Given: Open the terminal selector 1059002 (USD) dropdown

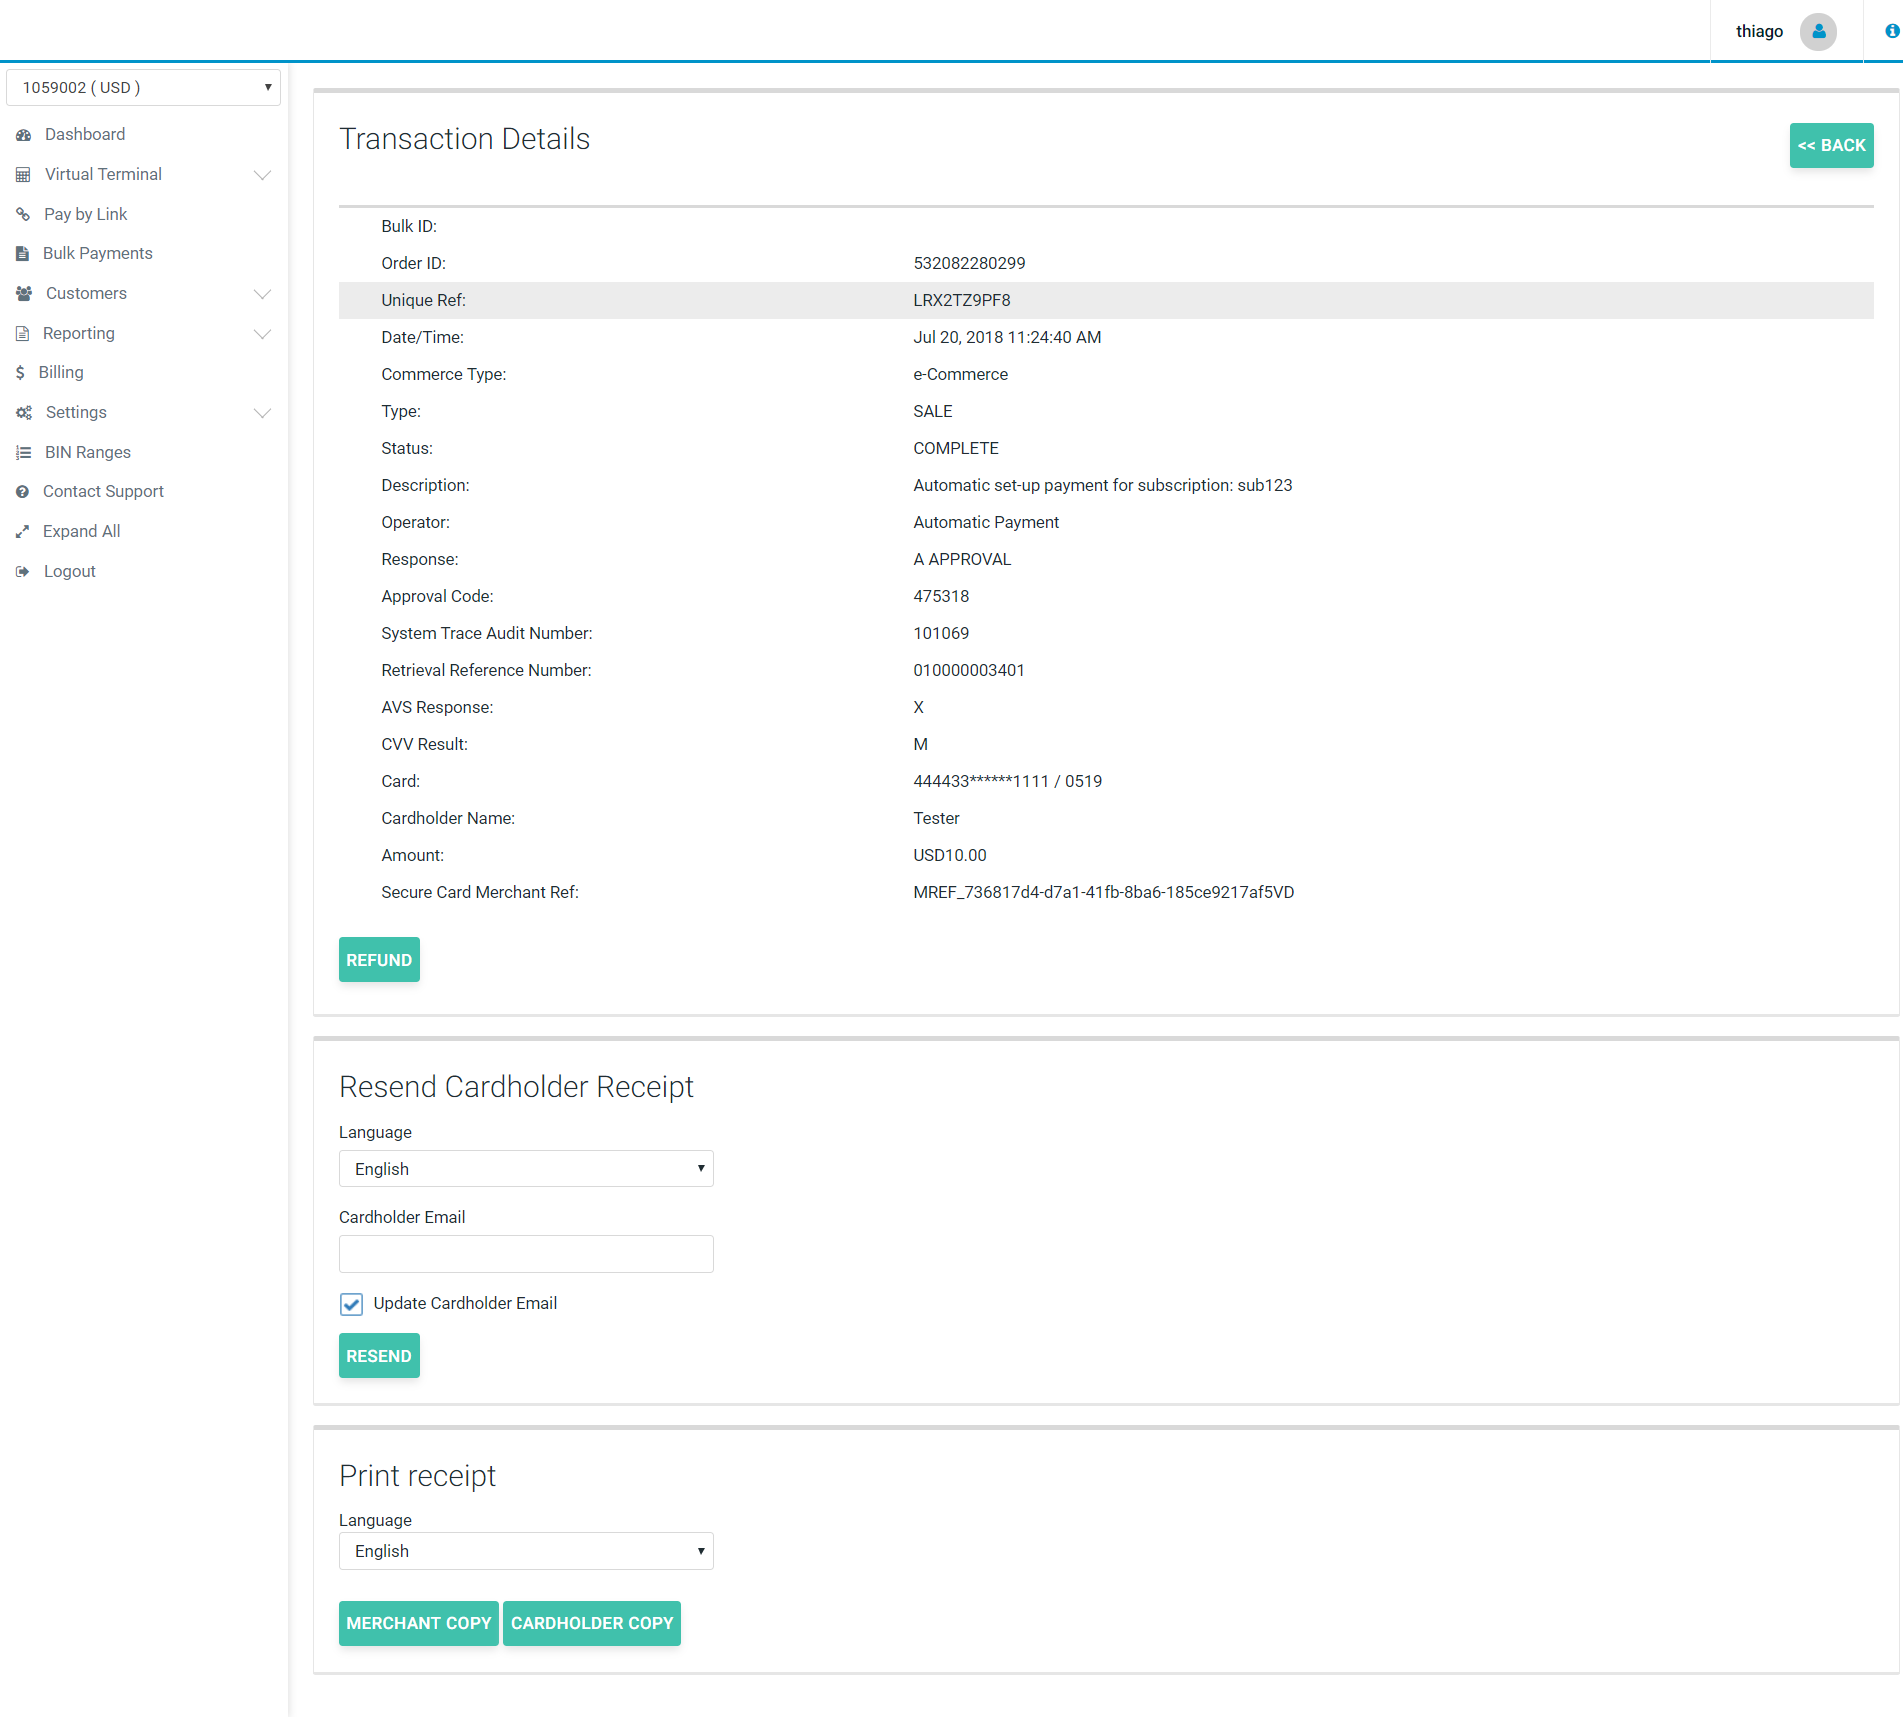Looking at the screenshot, I should pyautogui.click(x=143, y=88).
